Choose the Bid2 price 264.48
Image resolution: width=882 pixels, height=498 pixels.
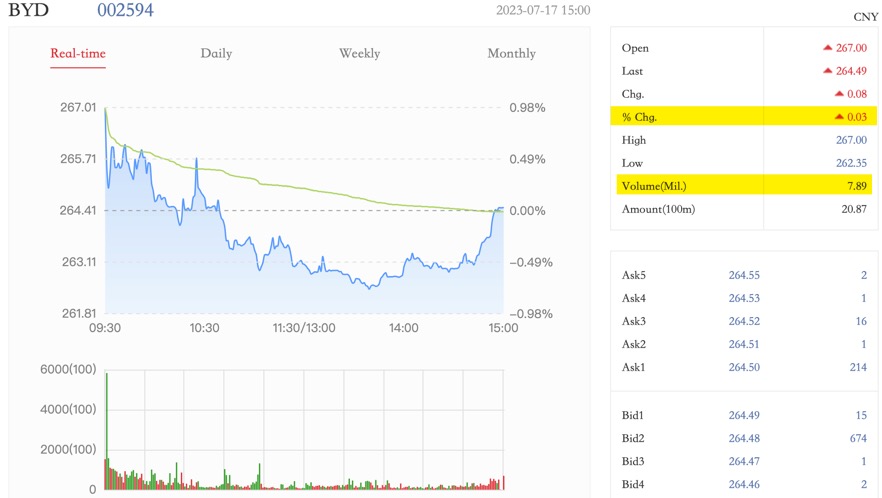coord(744,438)
